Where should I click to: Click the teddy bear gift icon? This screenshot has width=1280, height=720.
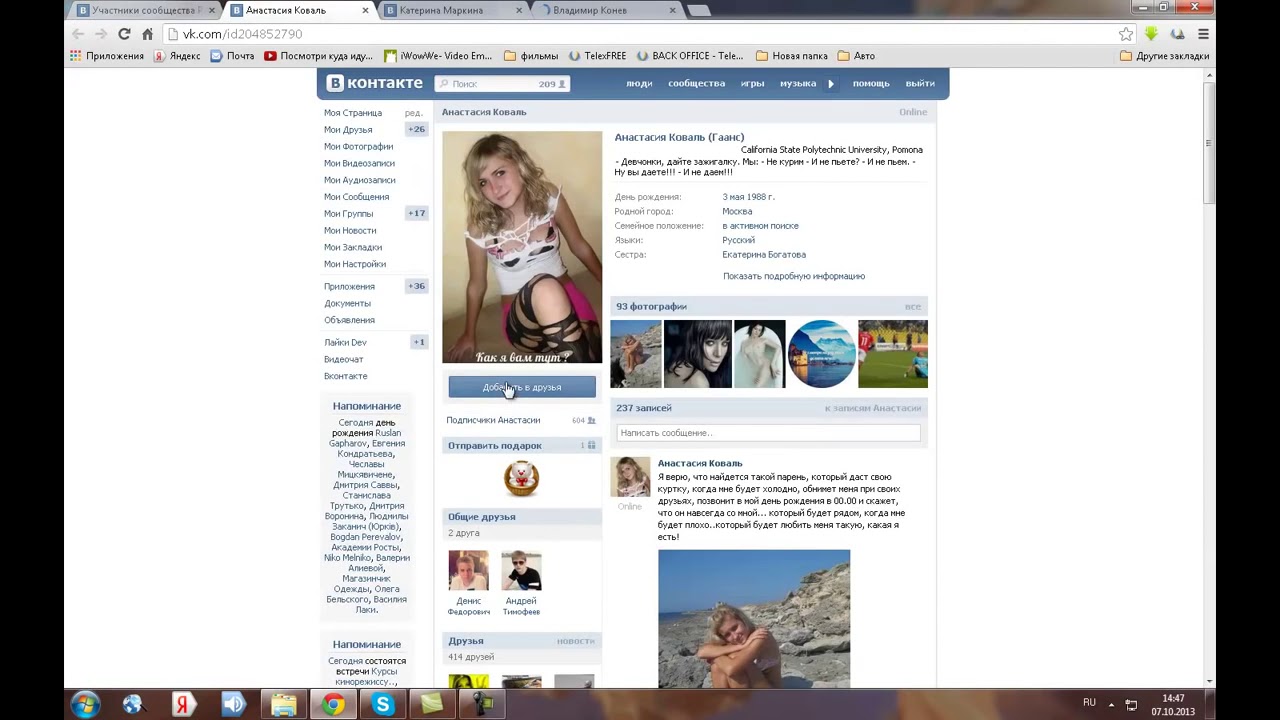(521, 478)
